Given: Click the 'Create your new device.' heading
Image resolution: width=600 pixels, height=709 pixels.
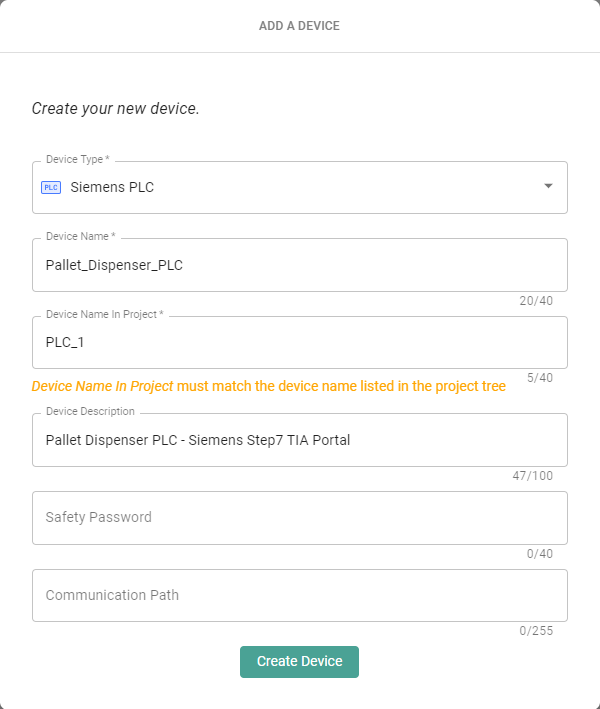Looking at the screenshot, I should [116, 108].
